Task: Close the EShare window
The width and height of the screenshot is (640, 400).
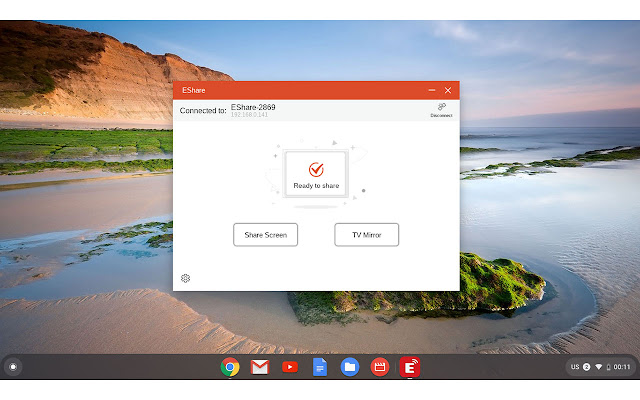Action: tap(448, 90)
